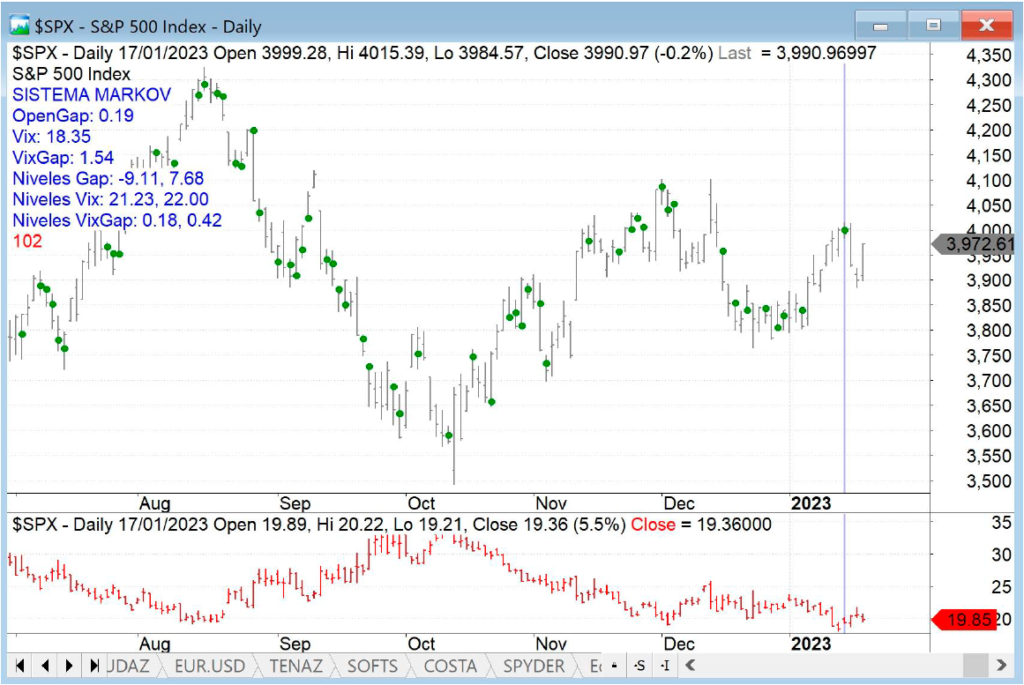Click the SISTEMA MARKOV label

pyautogui.click(x=91, y=95)
